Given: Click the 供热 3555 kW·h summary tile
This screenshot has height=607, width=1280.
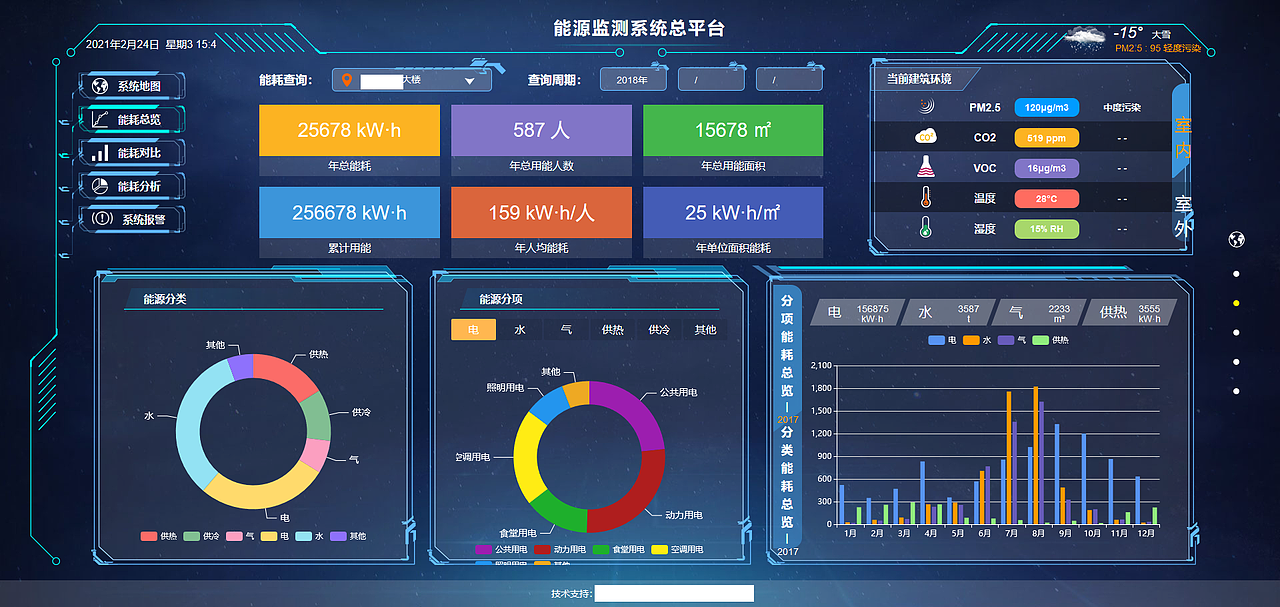Looking at the screenshot, I should (x=1129, y=313).
